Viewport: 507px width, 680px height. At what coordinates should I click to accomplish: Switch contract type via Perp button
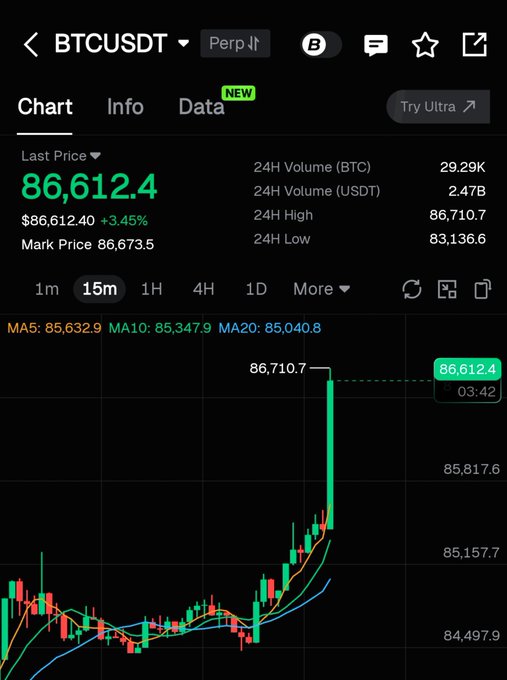coord(235,43)
